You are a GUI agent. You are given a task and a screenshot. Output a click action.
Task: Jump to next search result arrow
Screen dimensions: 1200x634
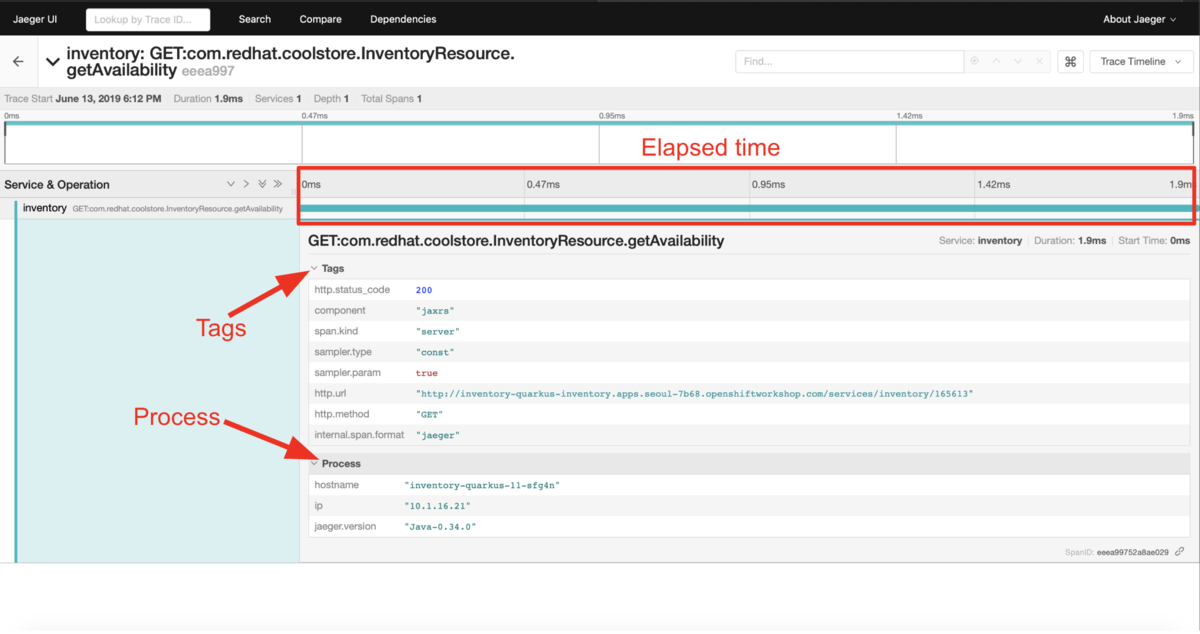(x=1018, y=62)
